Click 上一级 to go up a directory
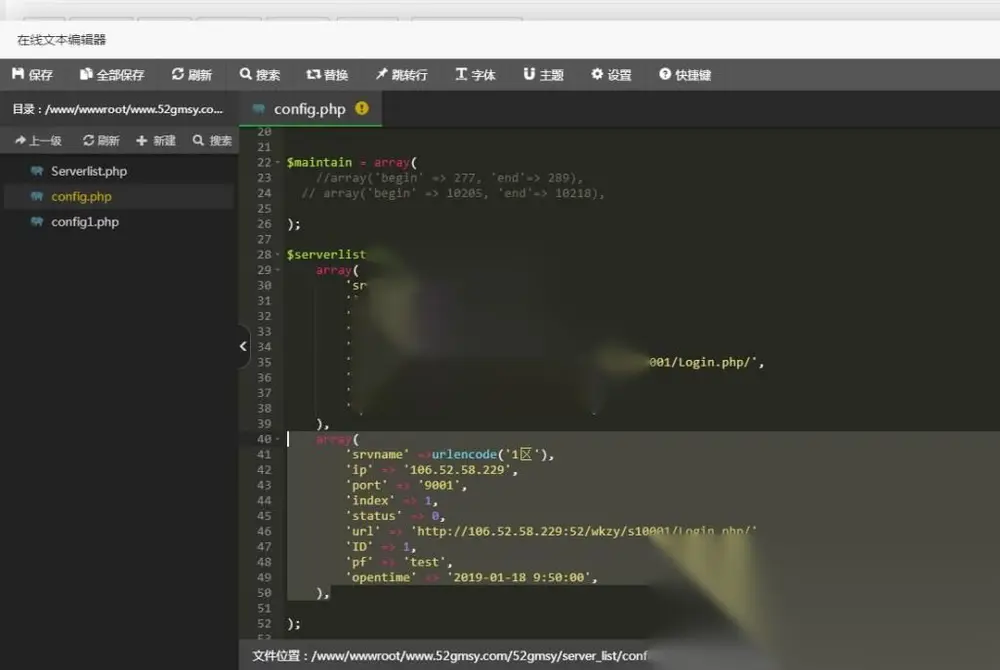 [x=38, y=140]
